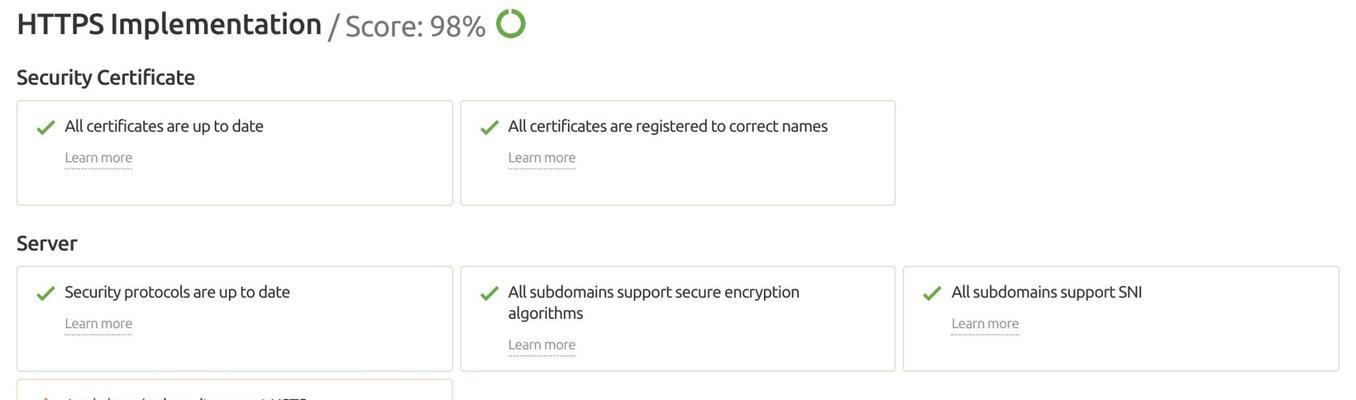Screen dimensions: 1356x400
Task: Click the green score donut chart icon
Action: pyautogui.click(x=511, y=23)
